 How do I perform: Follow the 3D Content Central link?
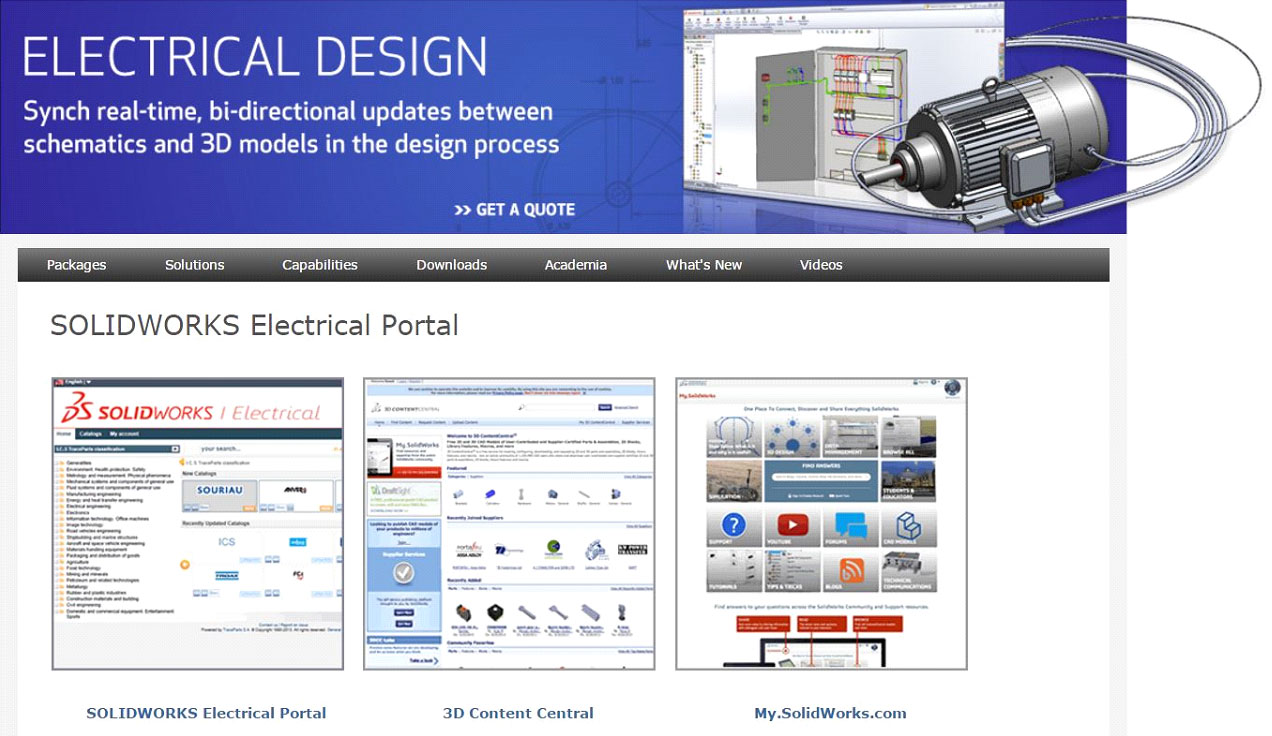point(518,713)
